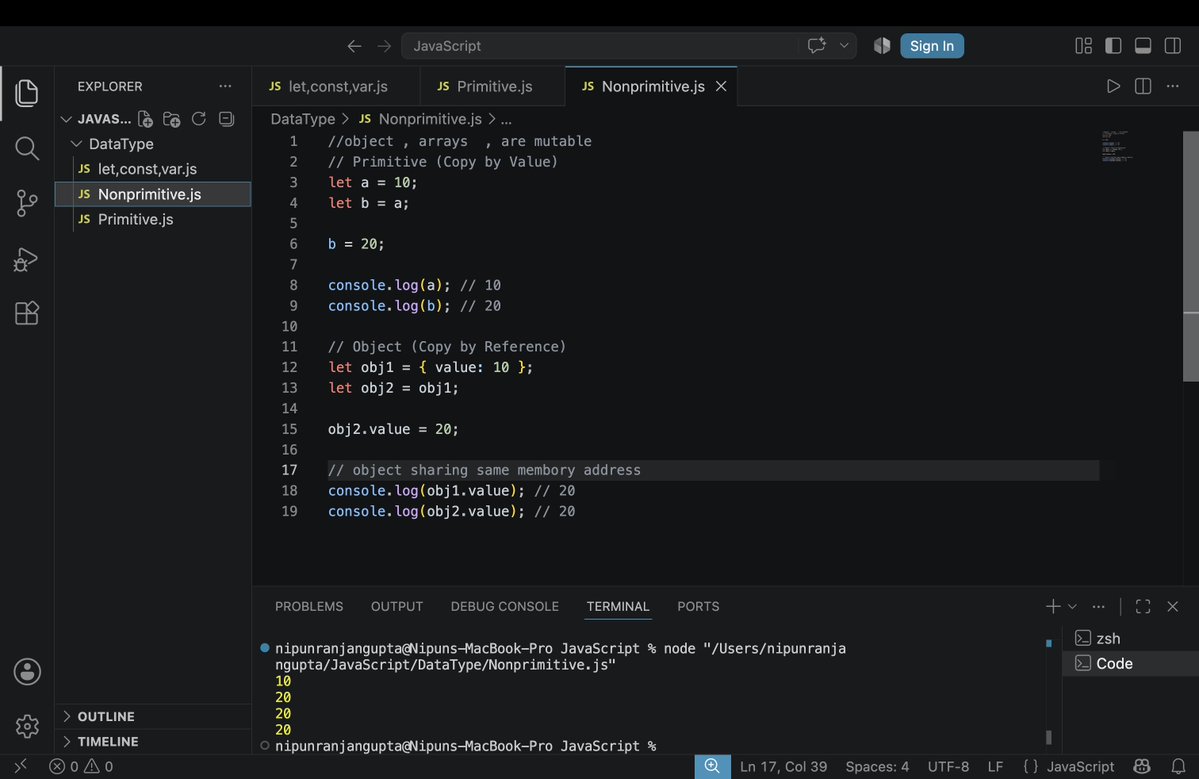Open the new terminal profile dropdown
Image resolution: width=1199 pixels, height=779 pixels.
click(1072, 606)
